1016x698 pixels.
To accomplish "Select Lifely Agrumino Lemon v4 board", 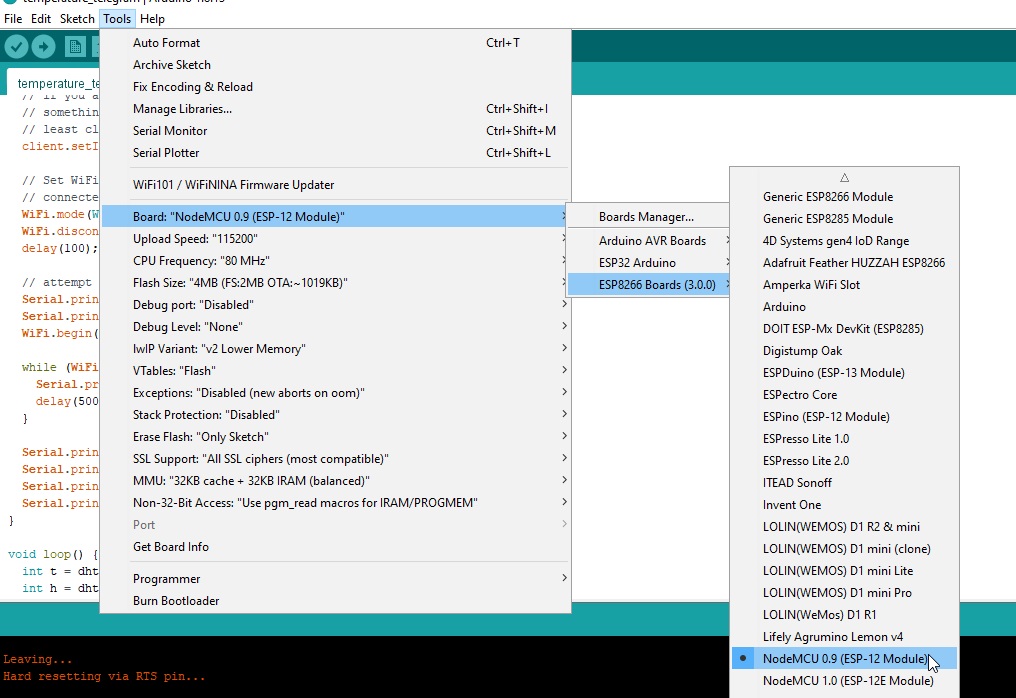I will 844,638.
